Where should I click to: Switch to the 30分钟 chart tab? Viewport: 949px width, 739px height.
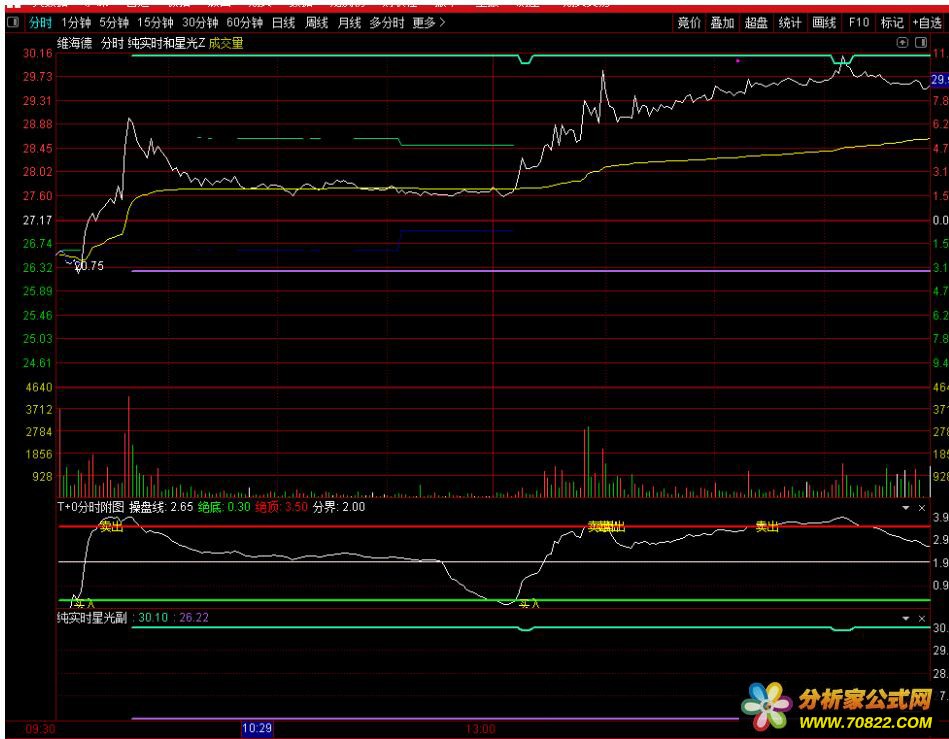pyautogui.click(x=200, y=23)
